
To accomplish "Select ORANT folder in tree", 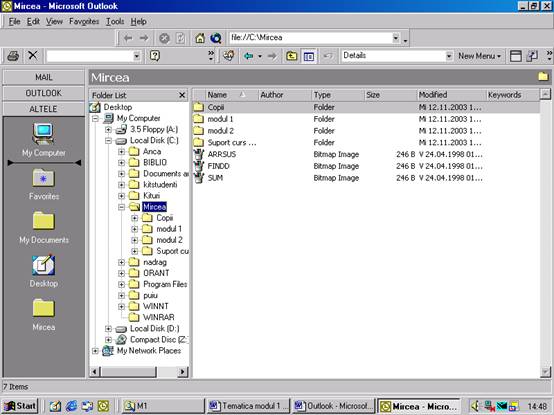I will pos(156,273).
